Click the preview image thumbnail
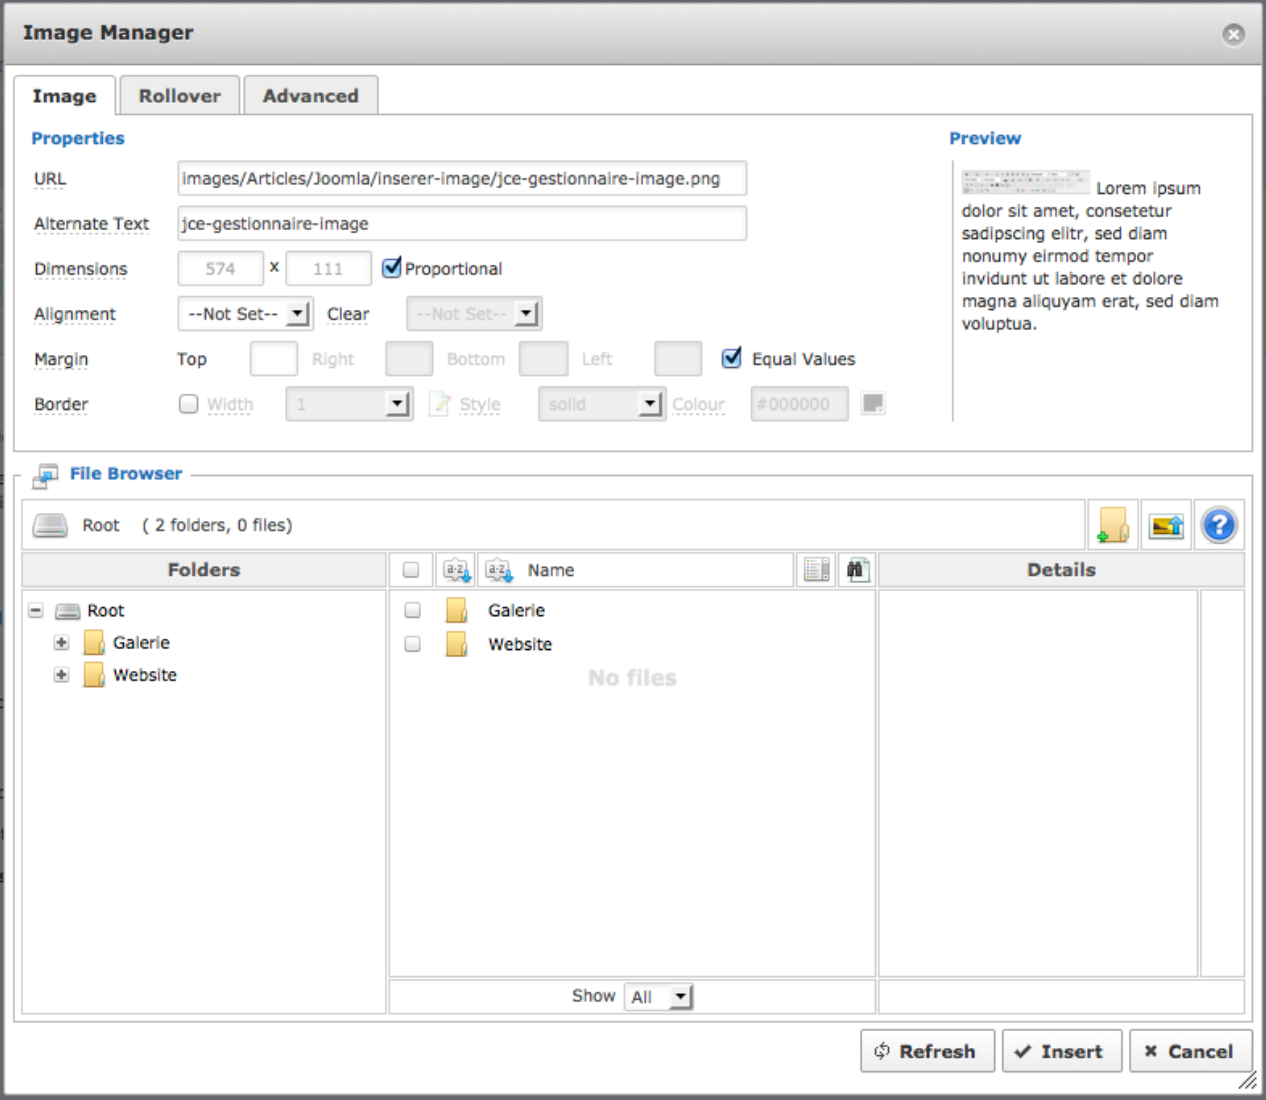The height and width of the screenshot is (1100, 1266). pos(1026,182)
